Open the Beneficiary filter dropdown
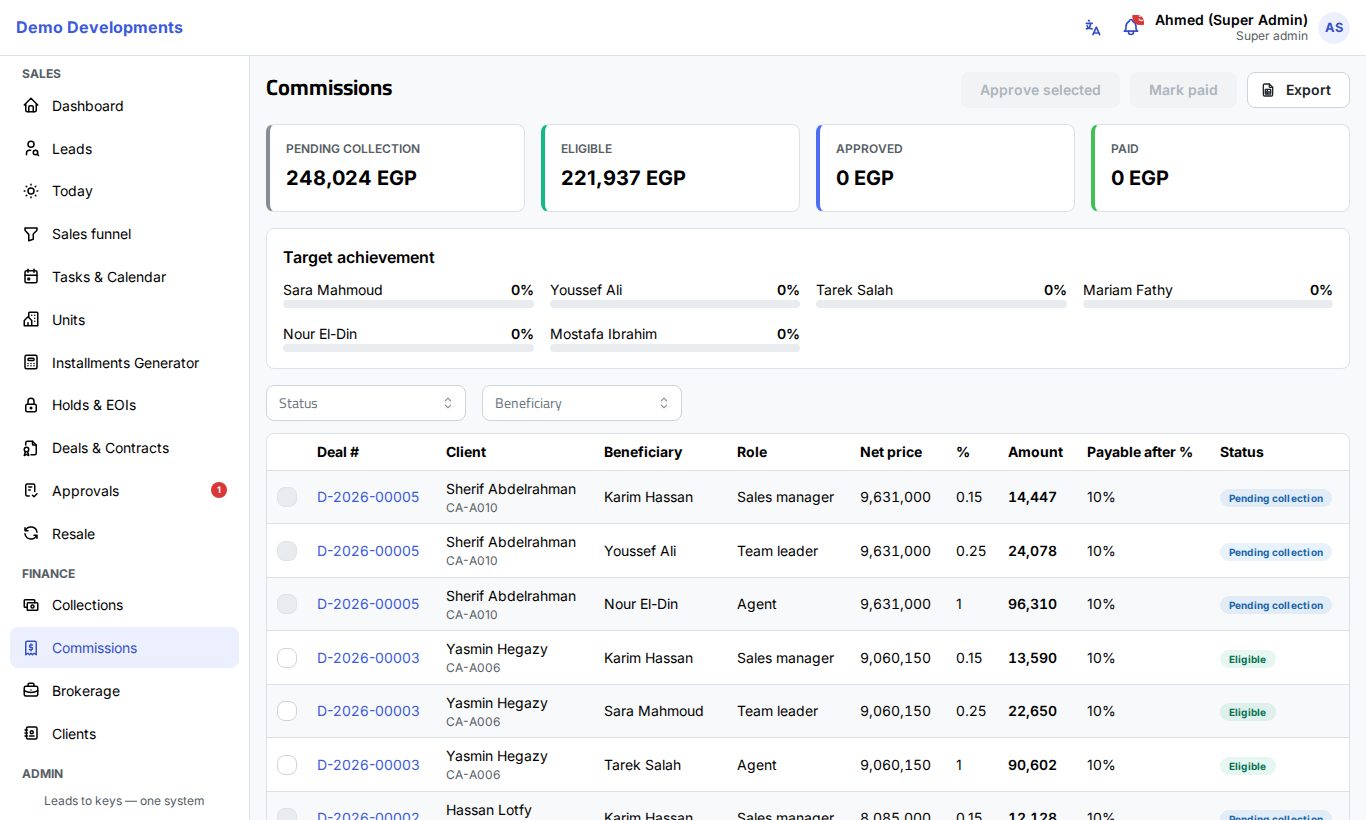Image resolution: width=1366 pixels, height=820 pixels. pos(582,403)
